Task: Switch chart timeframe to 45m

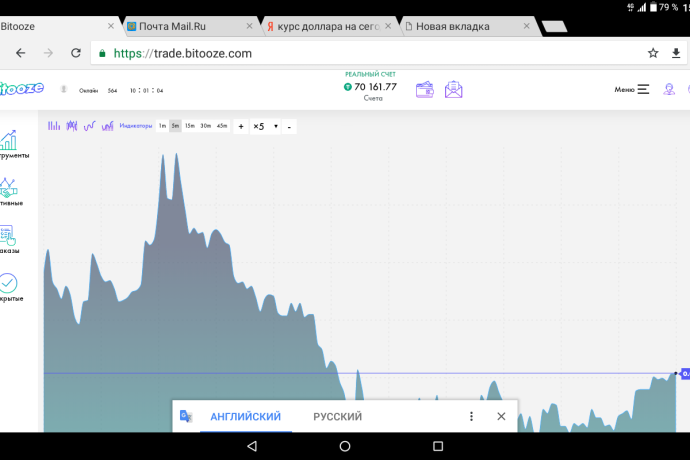Action: (222, 126)
